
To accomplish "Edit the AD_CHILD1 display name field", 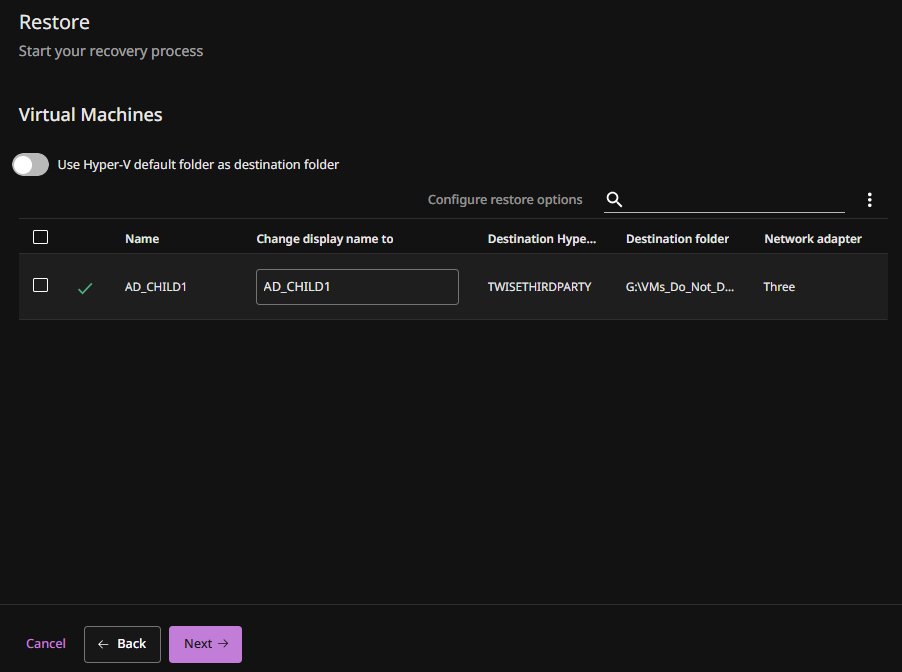I will pyautogui.click(x=357, y=287).
